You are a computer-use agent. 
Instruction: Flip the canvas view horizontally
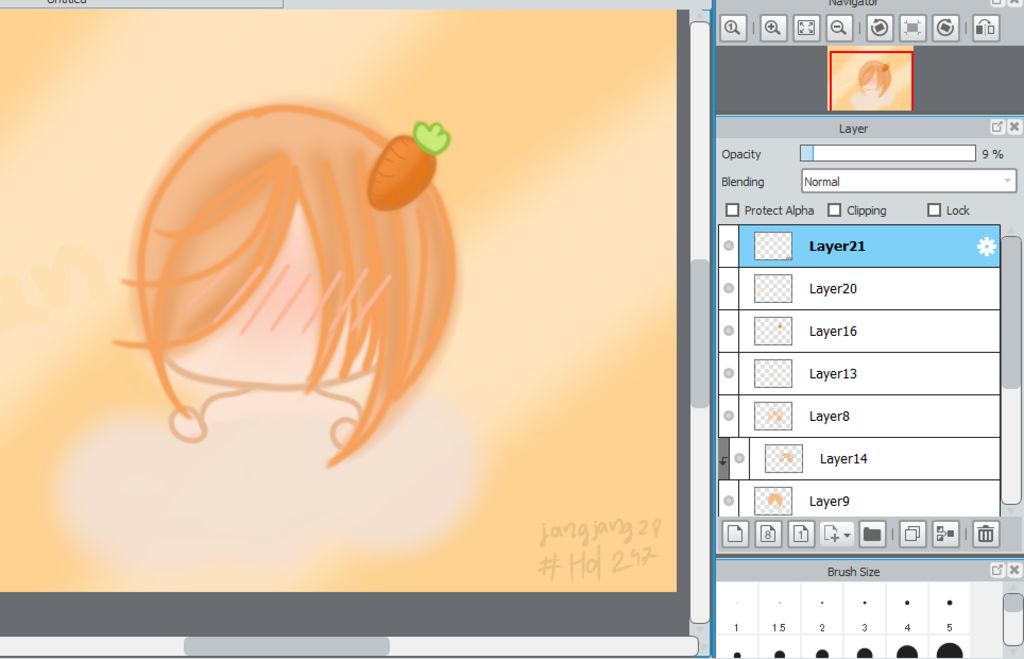pos(985,28)
